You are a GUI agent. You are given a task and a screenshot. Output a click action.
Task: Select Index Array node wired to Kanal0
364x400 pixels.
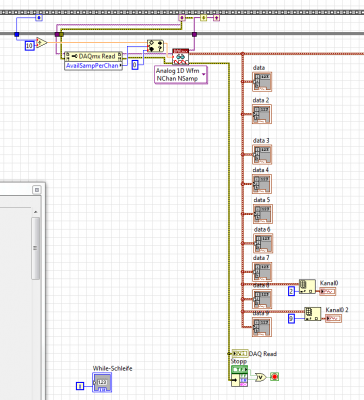pyautogui.click(x=307, y=286)
